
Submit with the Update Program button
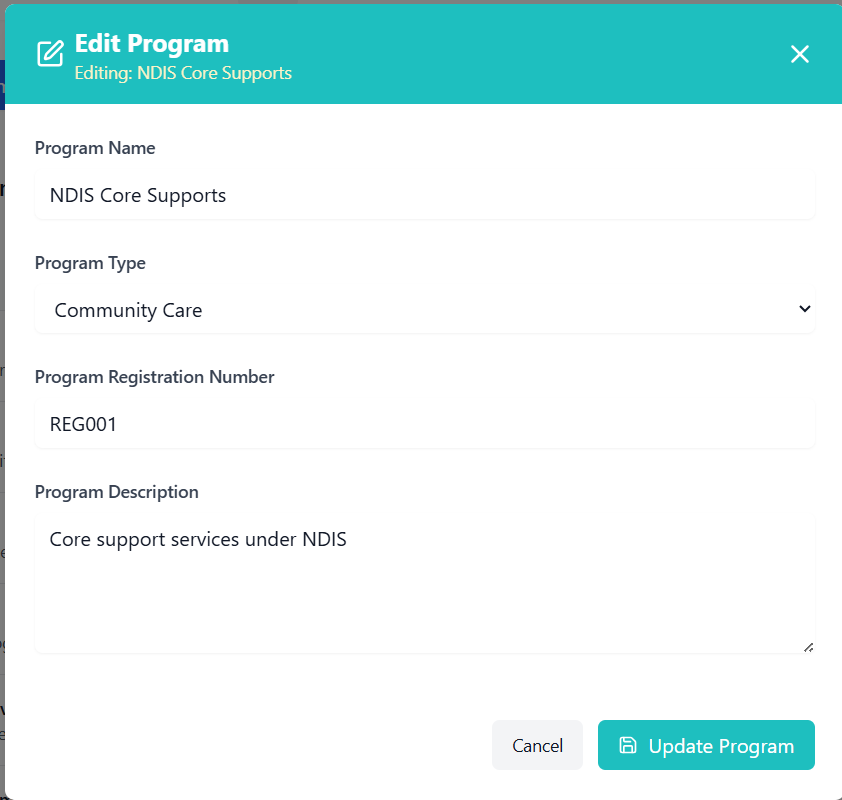[706, 745]
